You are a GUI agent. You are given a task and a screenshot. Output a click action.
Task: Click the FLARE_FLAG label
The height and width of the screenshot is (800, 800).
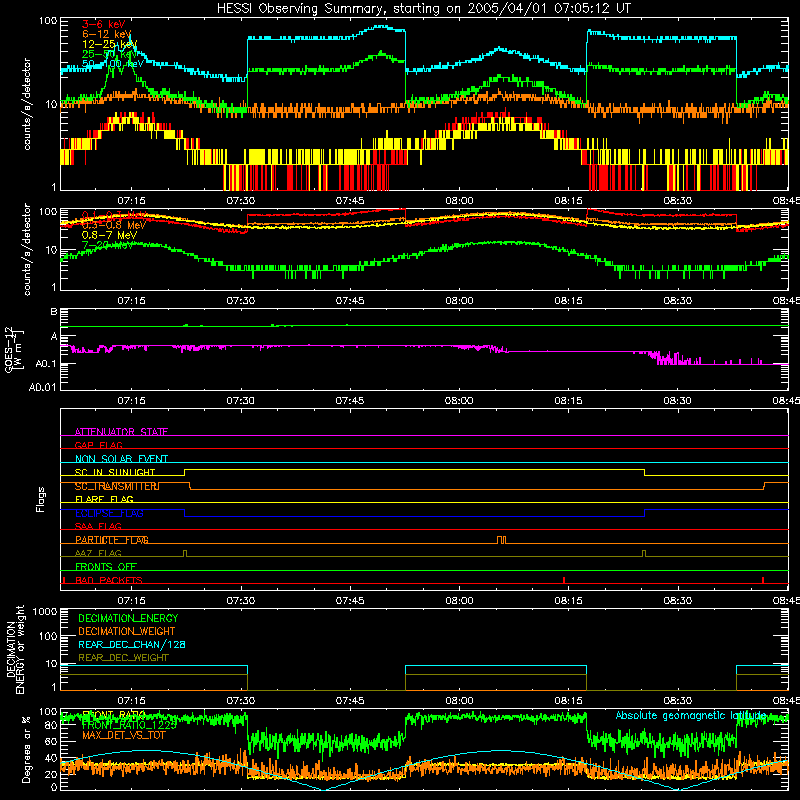(104, 499)
